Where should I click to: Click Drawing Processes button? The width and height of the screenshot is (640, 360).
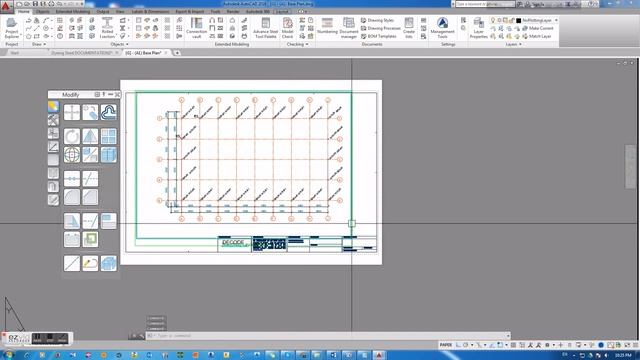380,28
